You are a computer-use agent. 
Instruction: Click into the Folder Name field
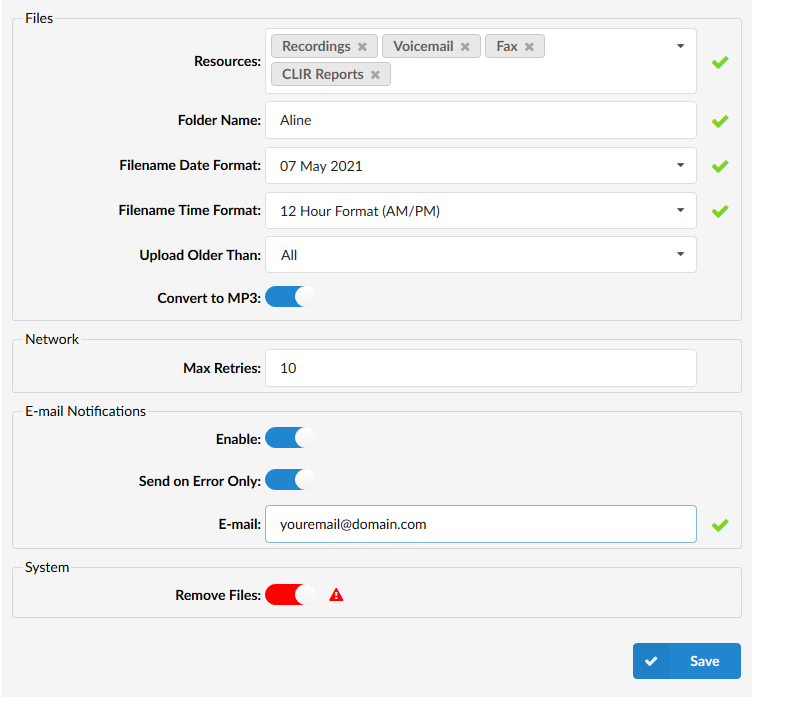(x=480, y=120)
